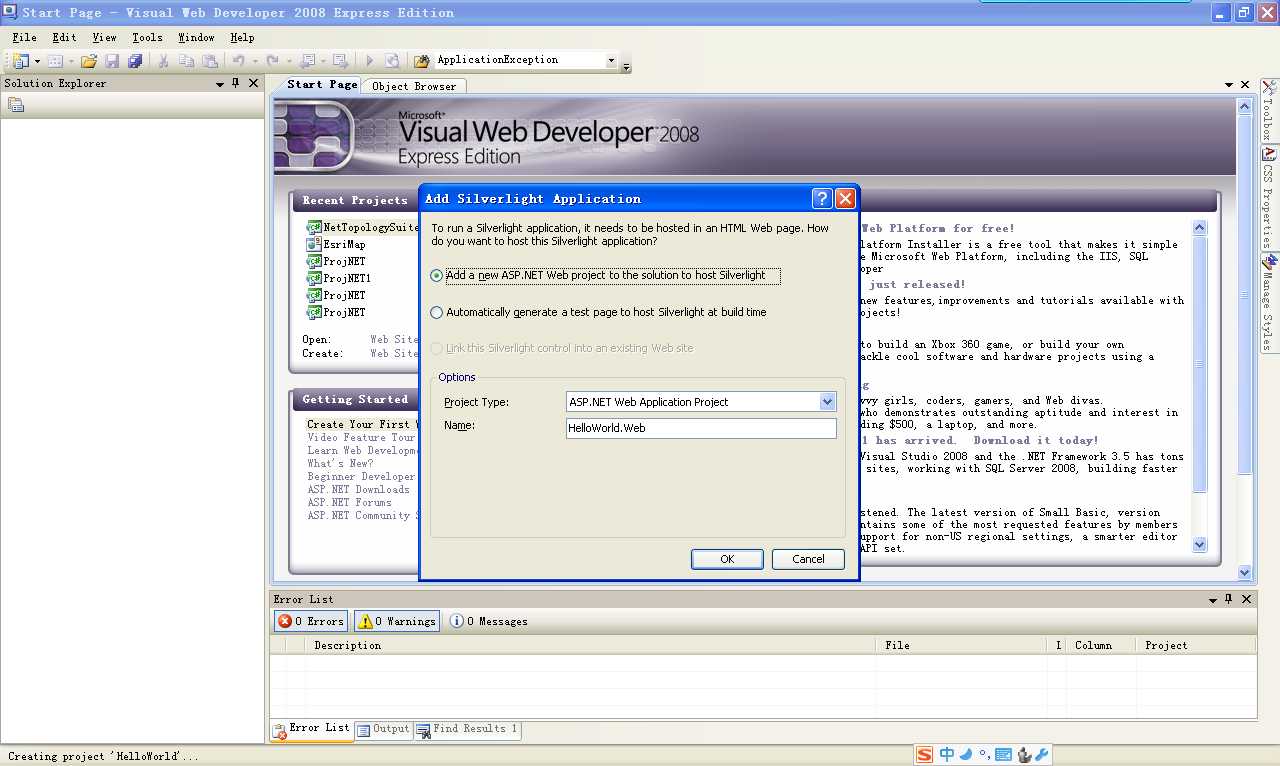Click the Redo arrow icon
1280x766 pixels.
pos(272,61)
